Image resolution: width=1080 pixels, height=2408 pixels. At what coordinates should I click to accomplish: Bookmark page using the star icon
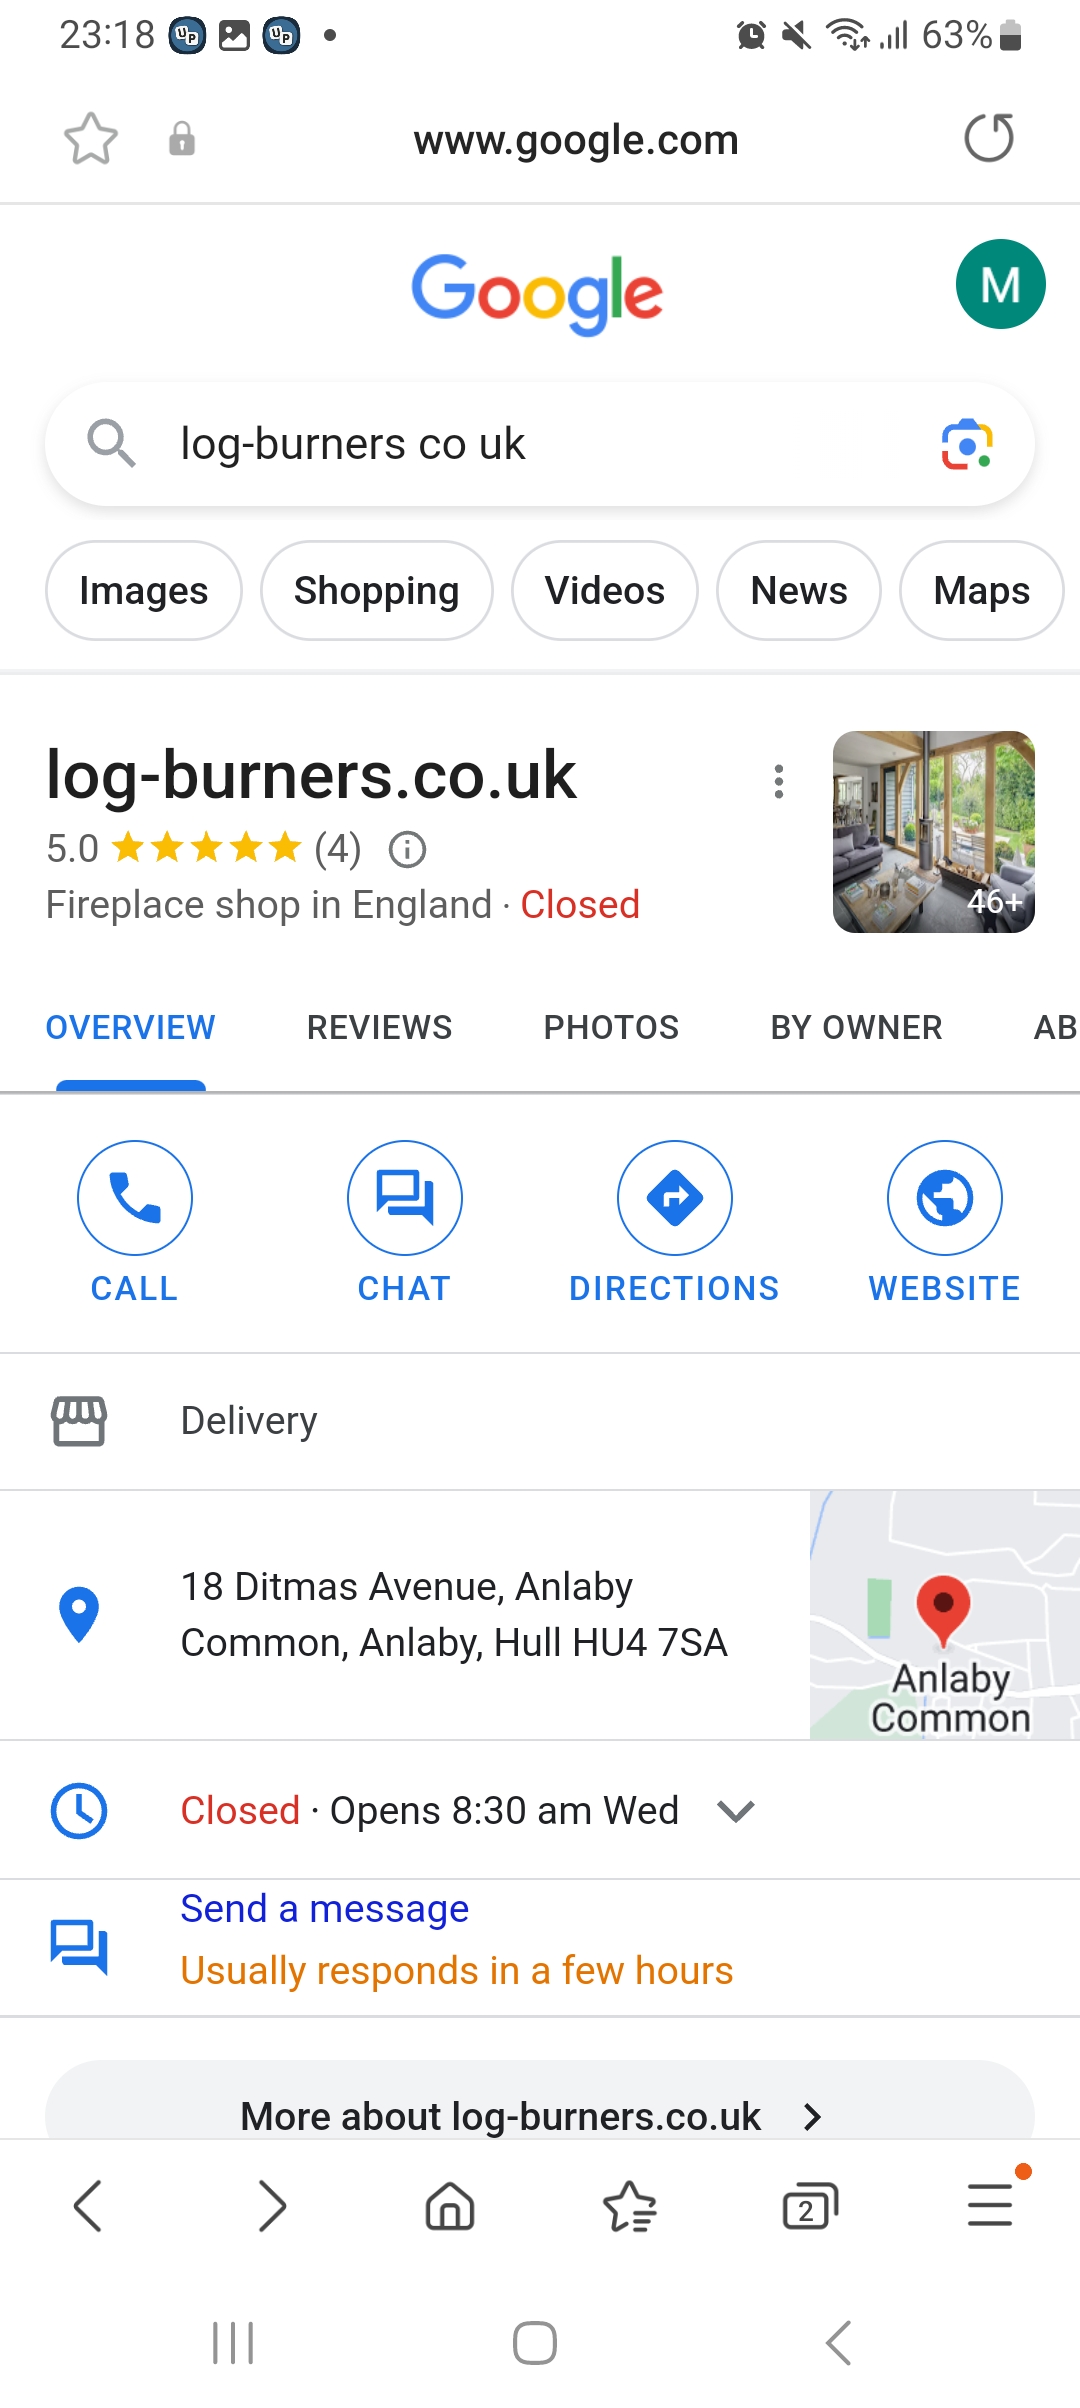point(91,138)
